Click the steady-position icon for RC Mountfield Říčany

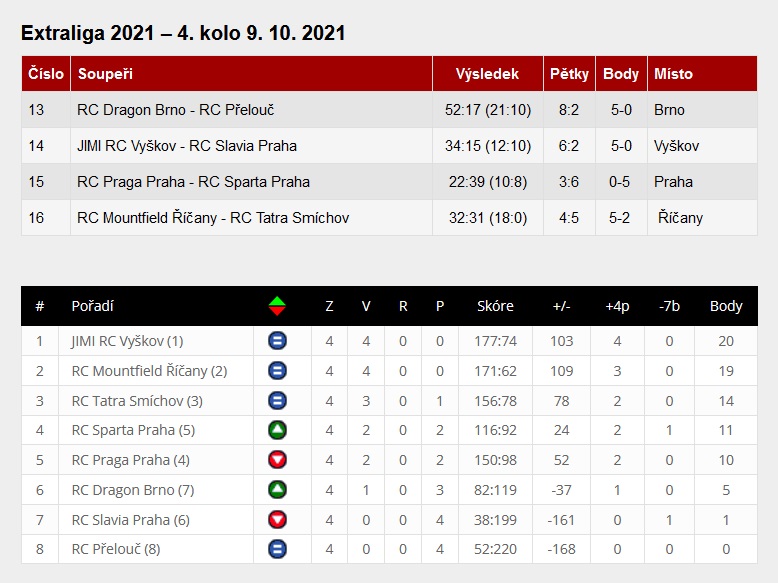pos(277,371)
